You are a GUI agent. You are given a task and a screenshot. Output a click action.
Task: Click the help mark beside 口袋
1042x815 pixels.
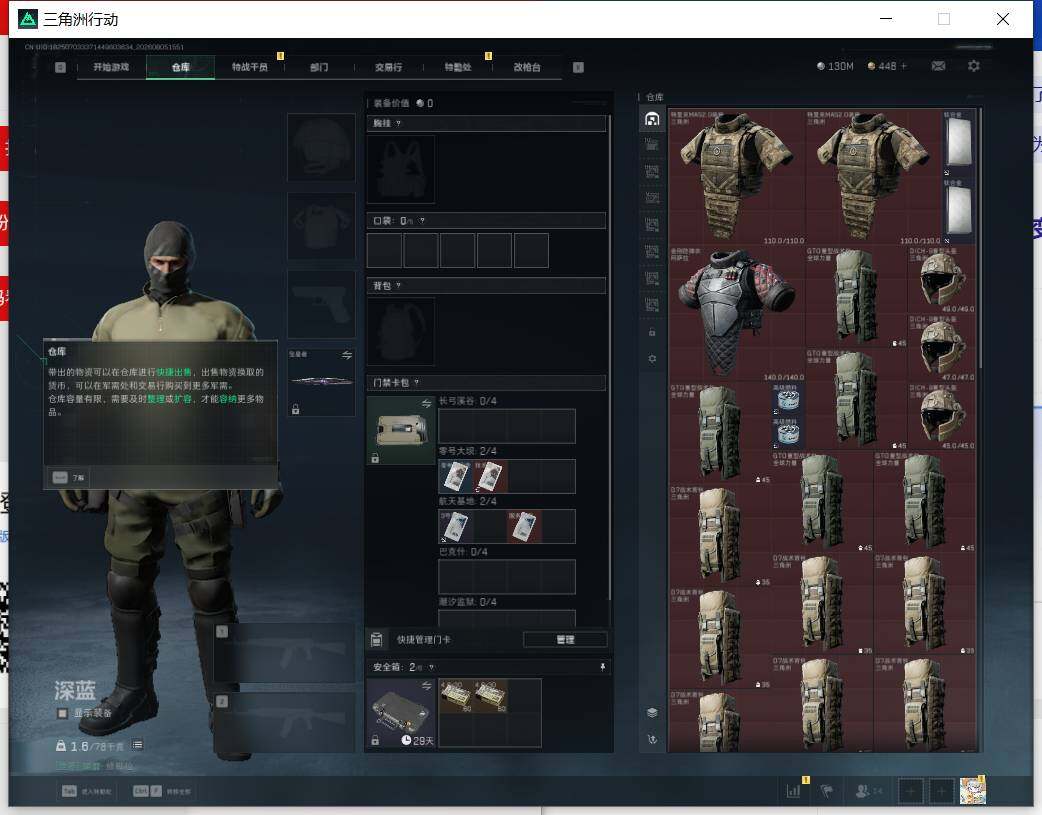[422, 221]
